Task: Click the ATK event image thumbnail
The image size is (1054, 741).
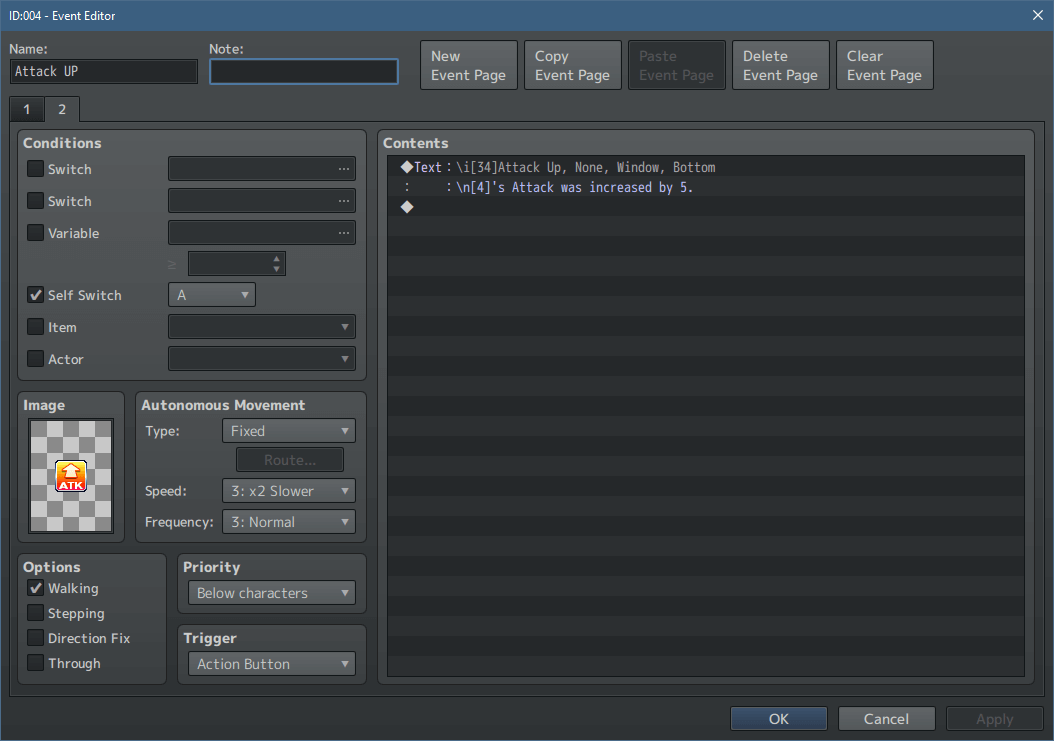Action: [70, 474]
